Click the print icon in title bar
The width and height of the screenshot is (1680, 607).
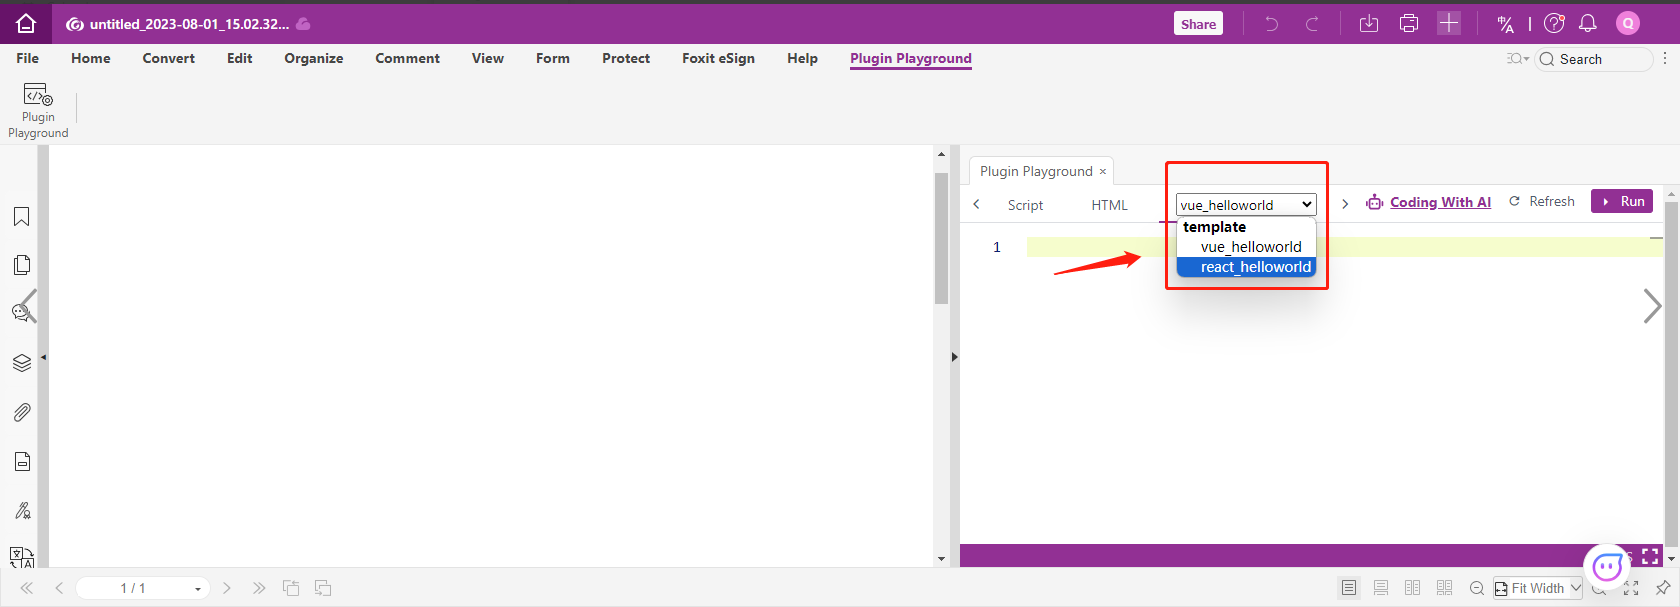tap(1409, 24)
